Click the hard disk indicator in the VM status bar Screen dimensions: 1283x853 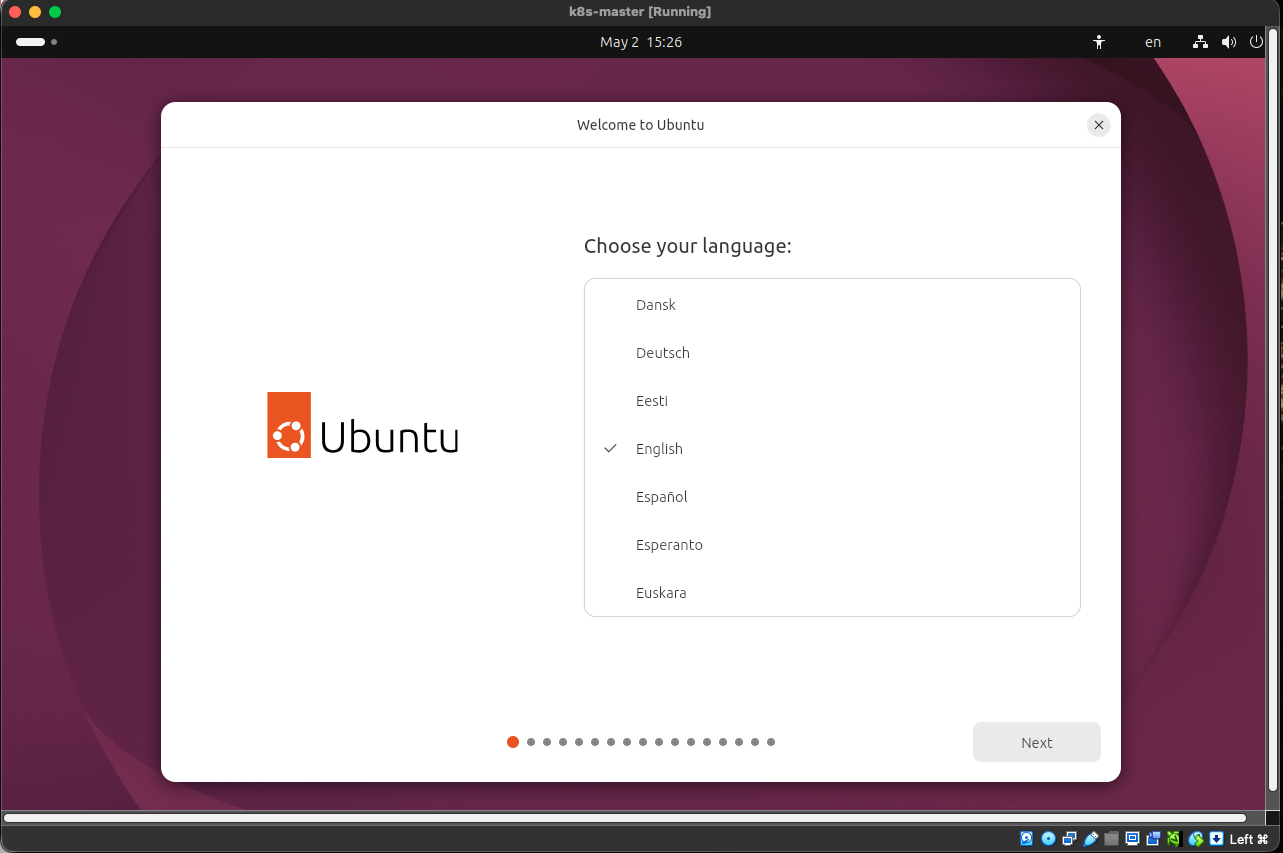tap(1027, 839)
